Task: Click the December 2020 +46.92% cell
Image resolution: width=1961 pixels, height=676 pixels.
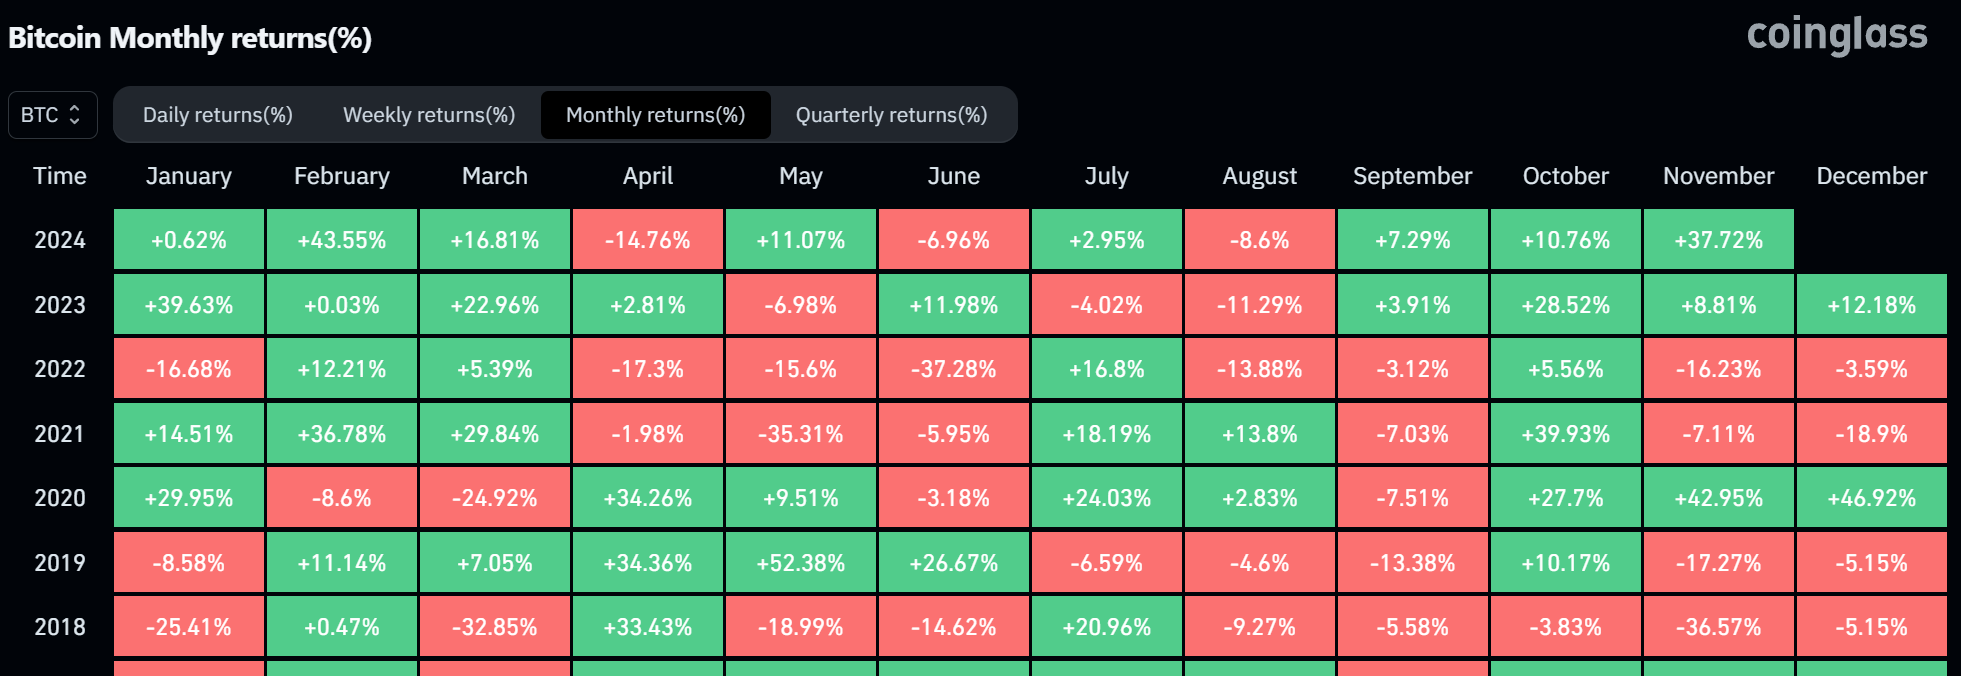Action: [1871, 498]
